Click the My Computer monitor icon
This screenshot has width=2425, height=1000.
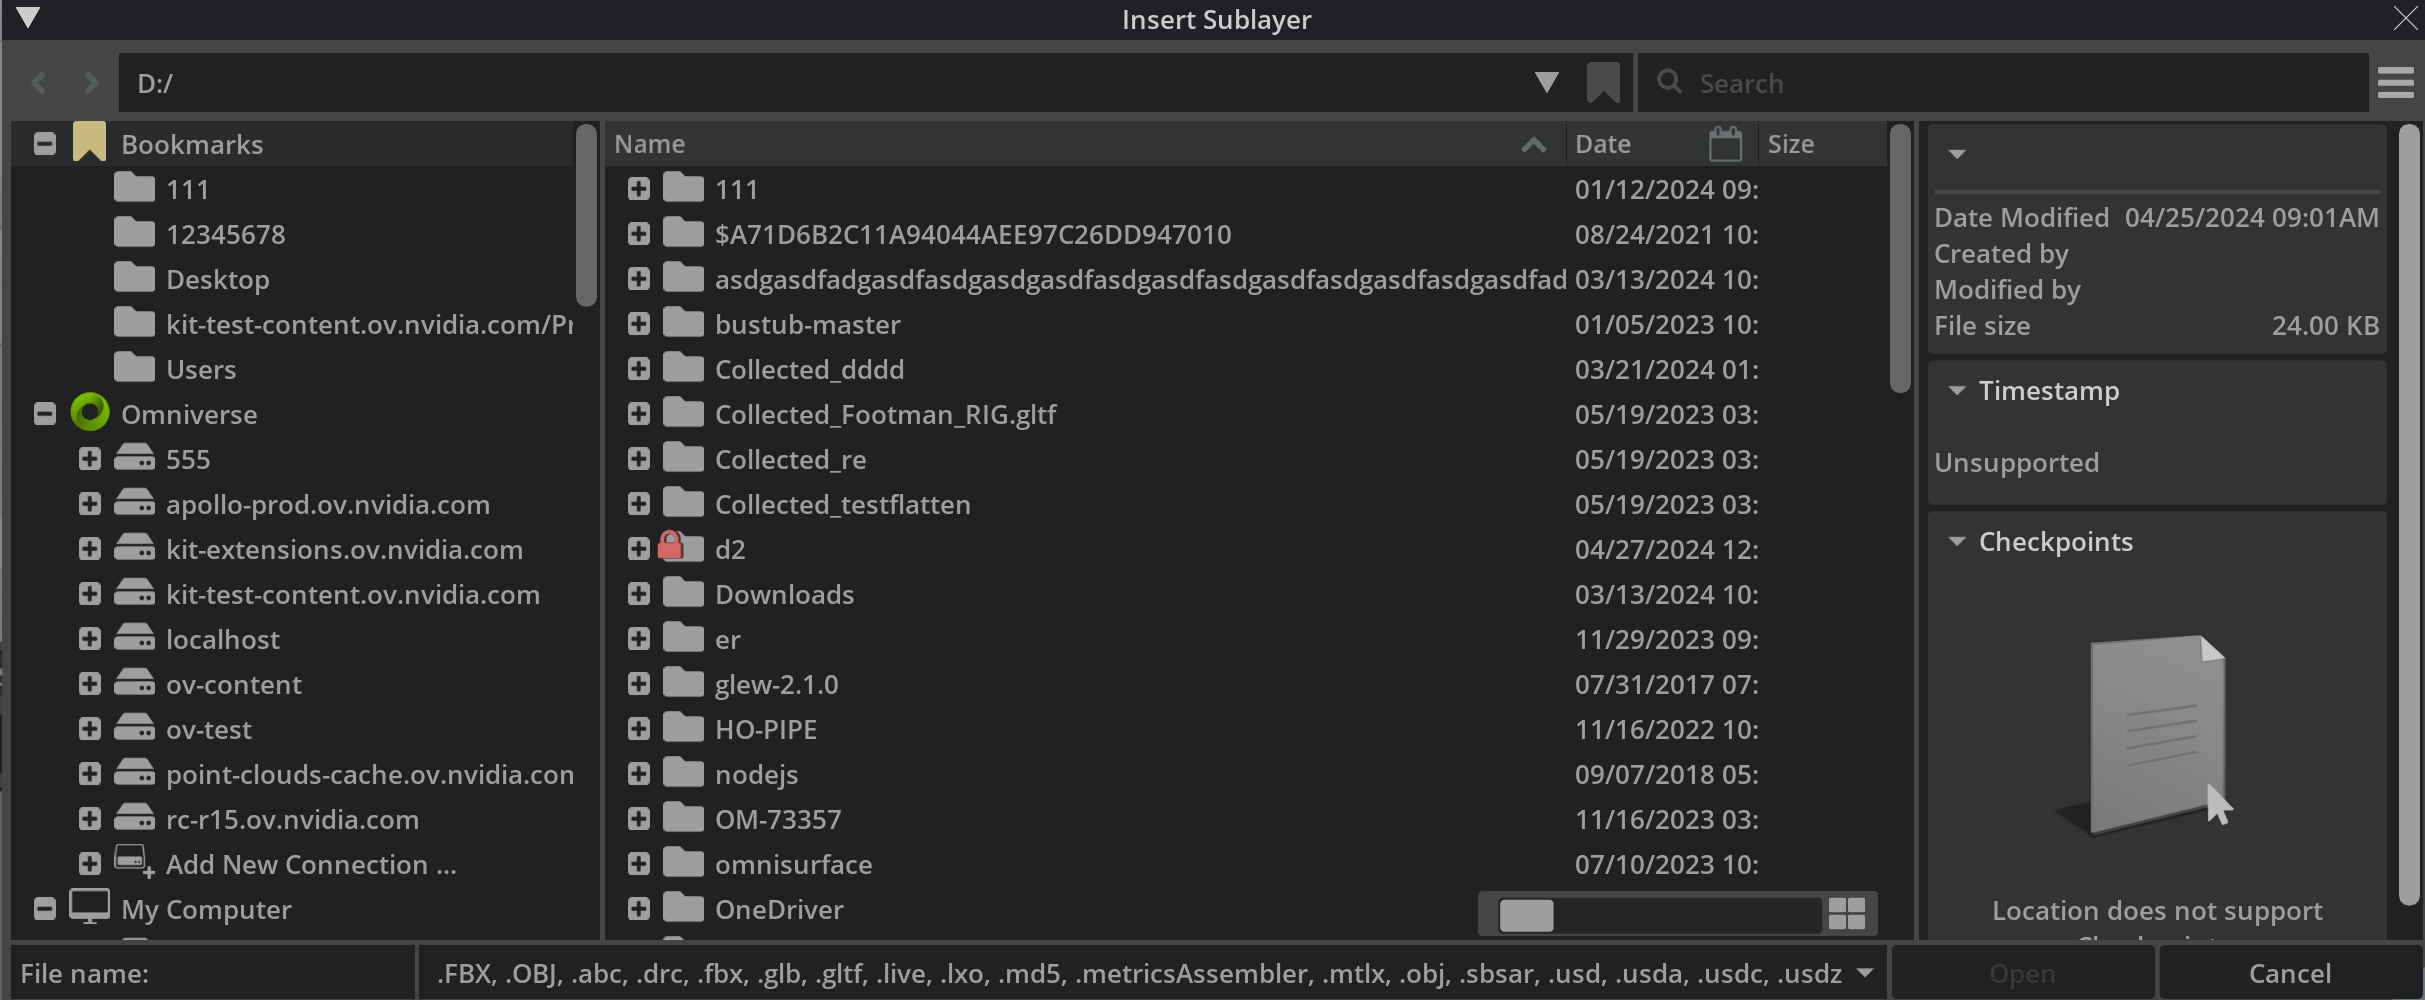89,907
